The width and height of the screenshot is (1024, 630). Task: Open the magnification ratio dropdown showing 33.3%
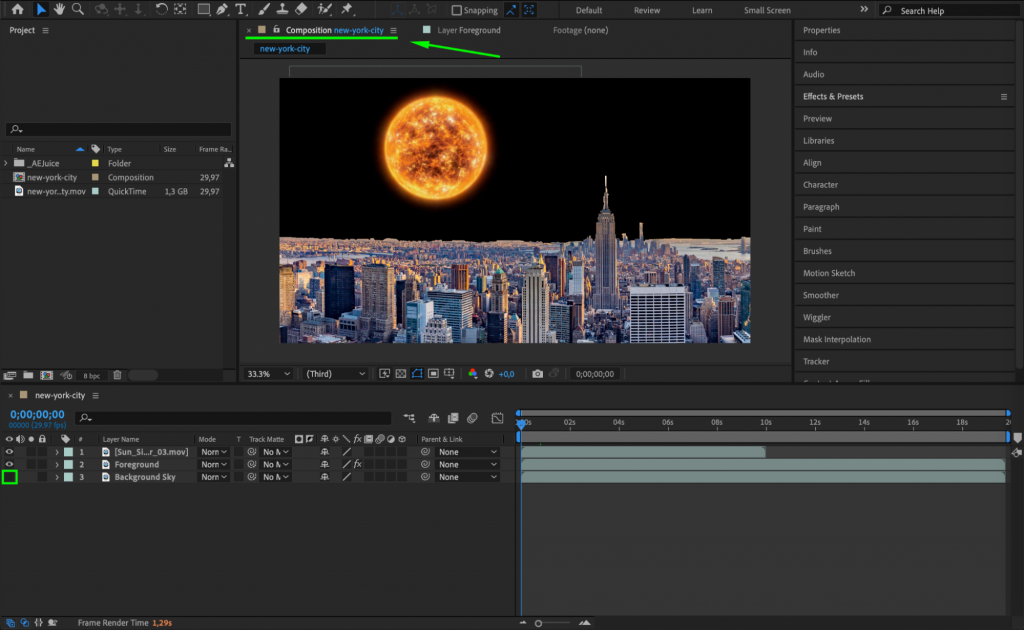click(x=268, y=373)
